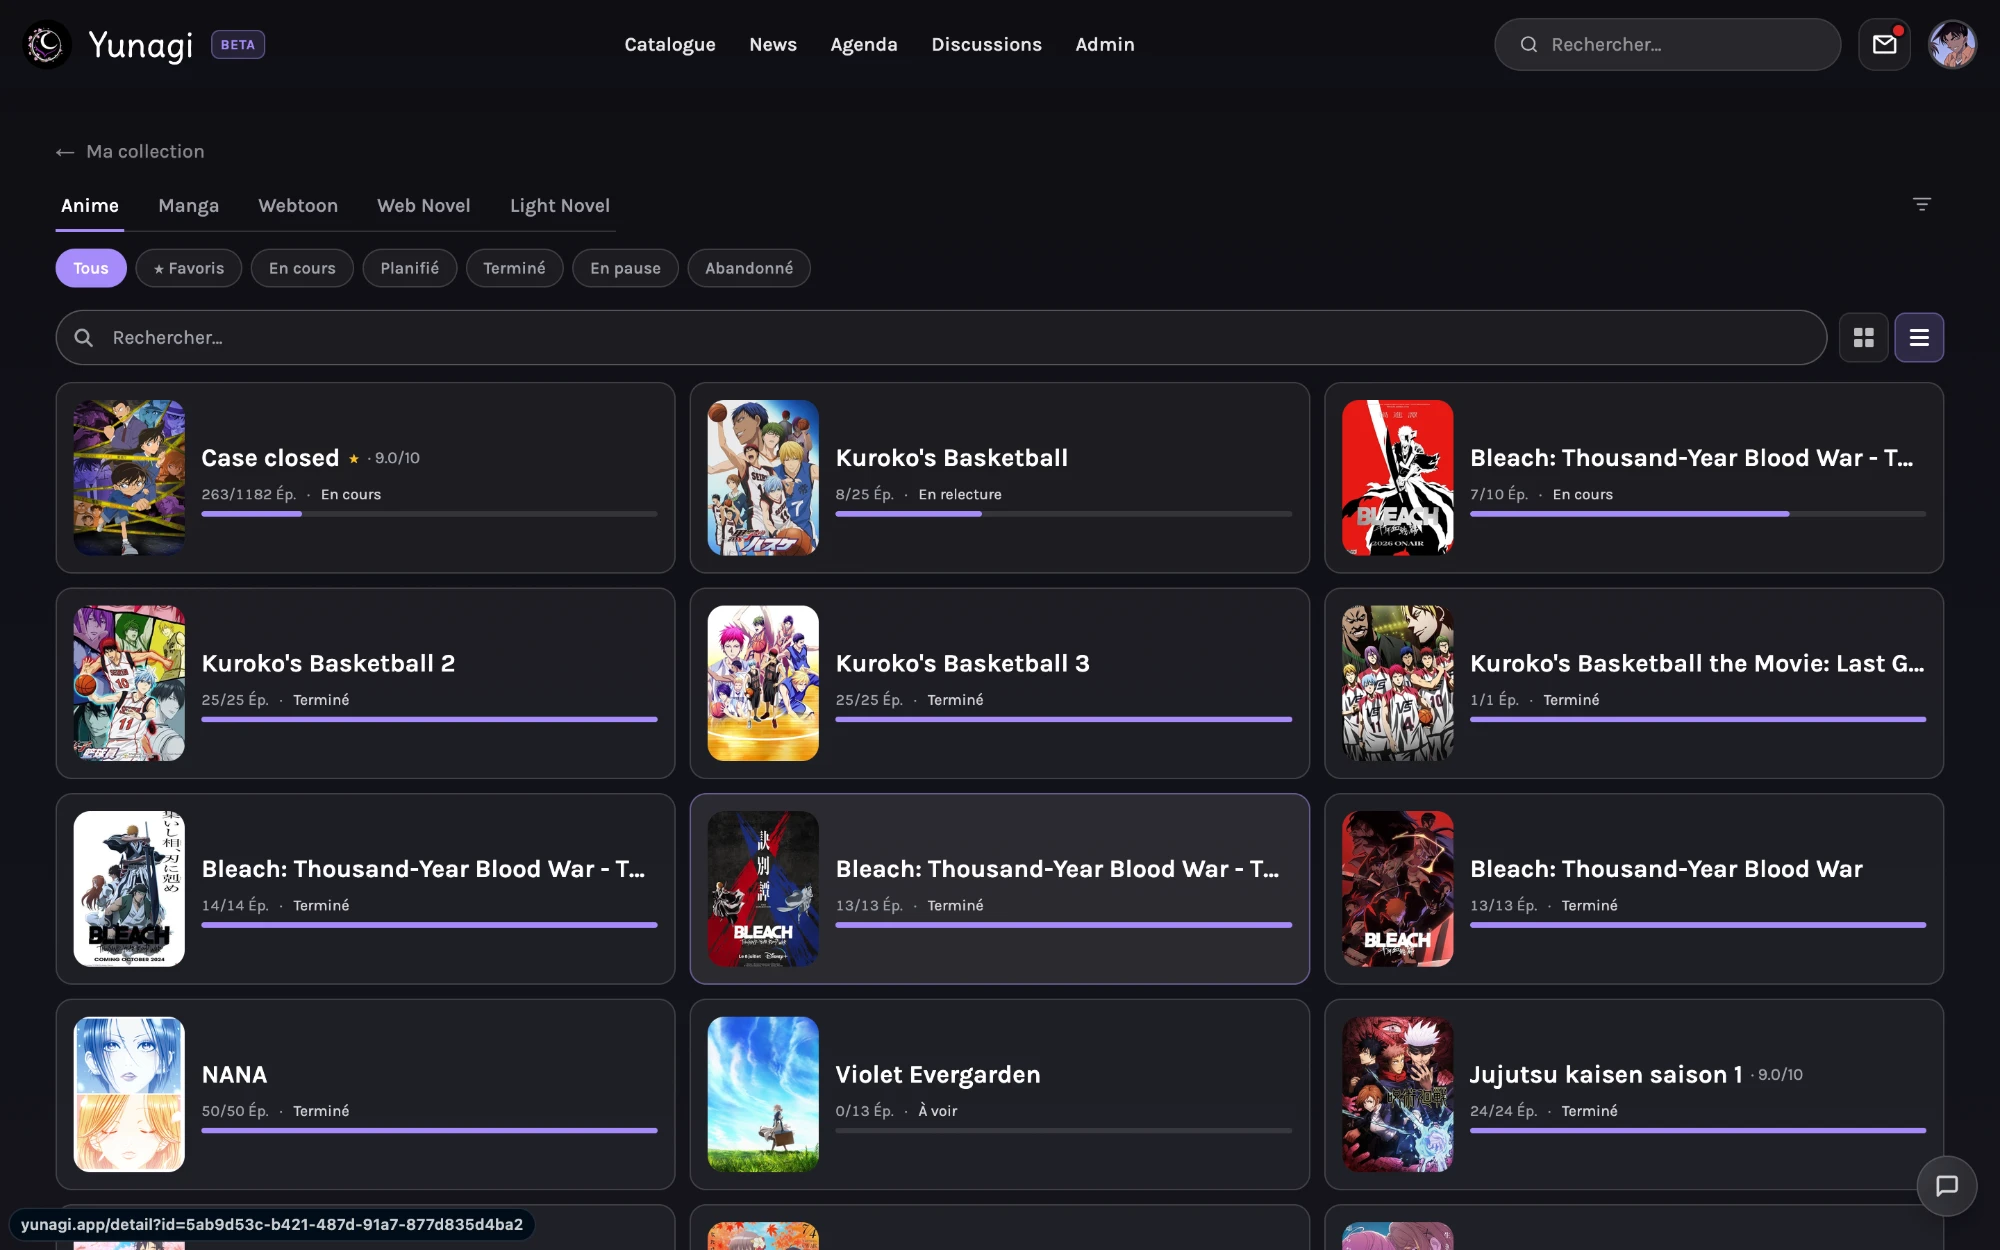
Task: Open the Discussions page
Action: tap(986, 45)
